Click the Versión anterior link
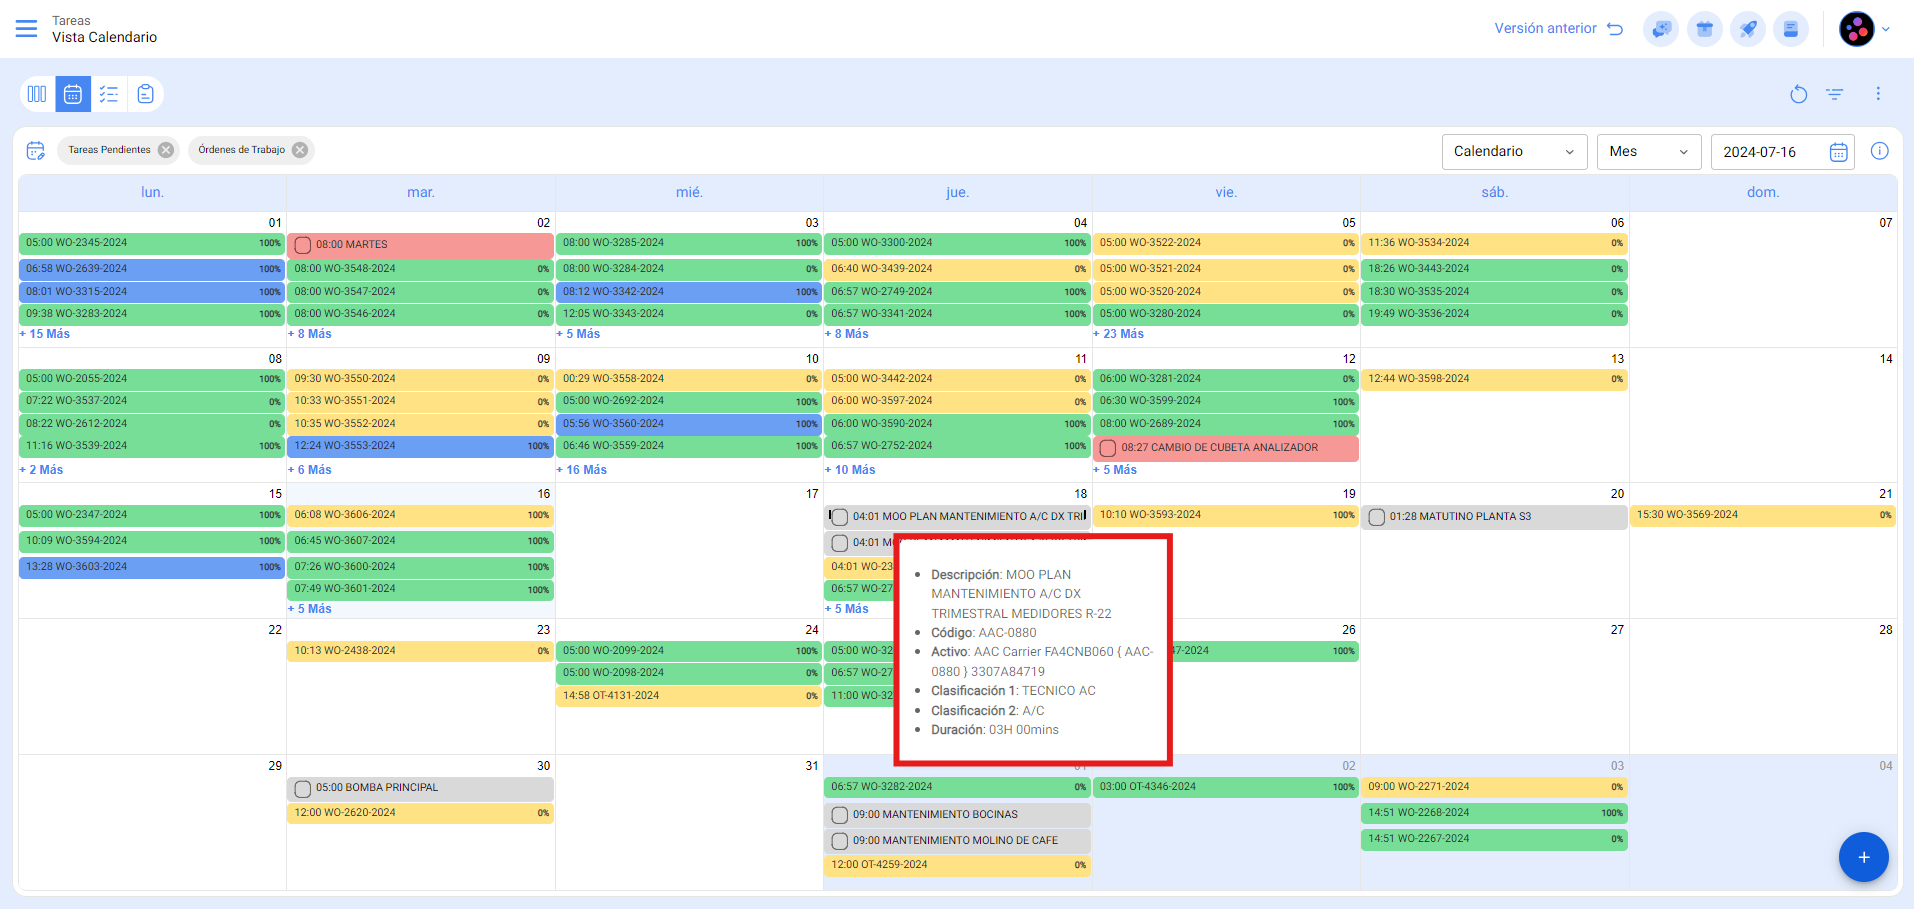Viewport: 1914px width, 909px height. (x=1557, y=29)
